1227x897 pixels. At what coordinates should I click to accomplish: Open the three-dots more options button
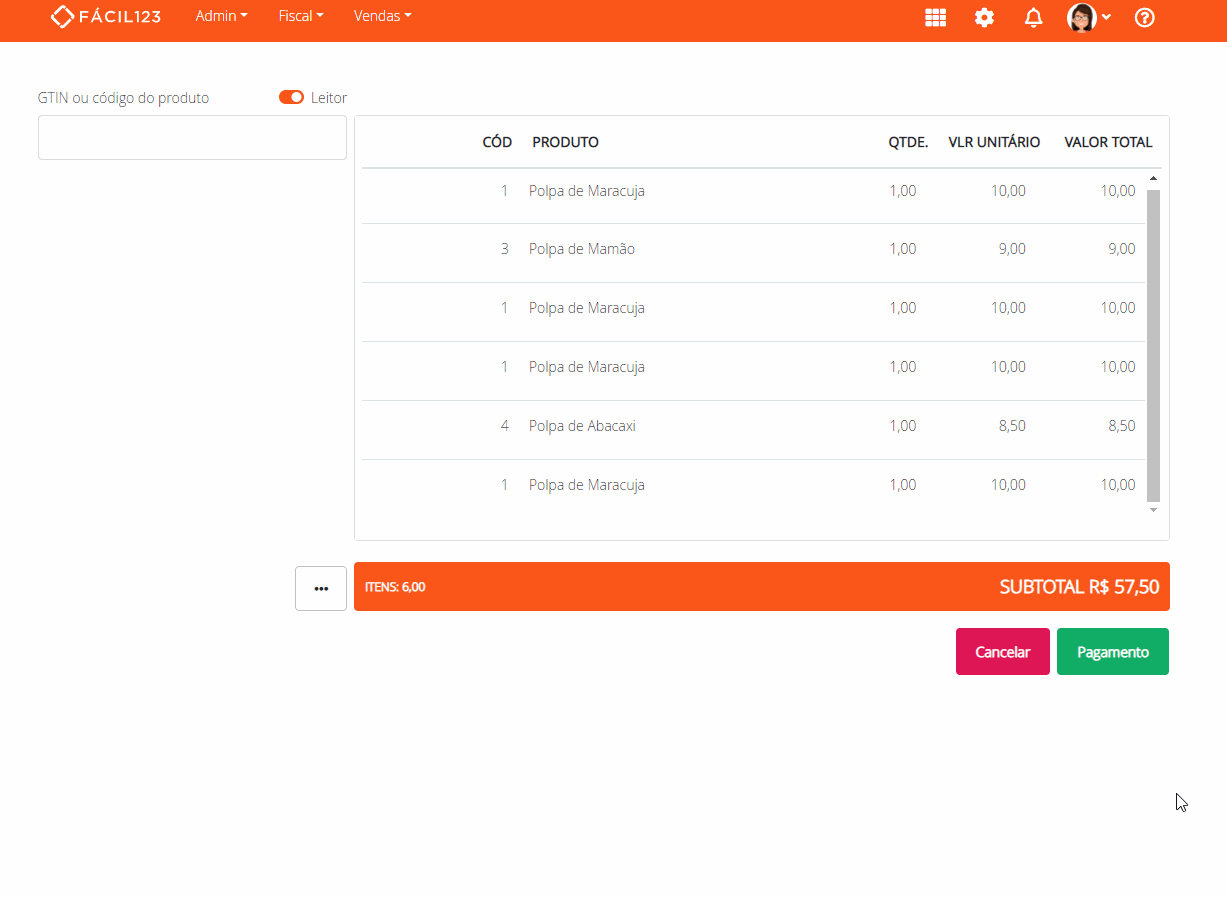[x=321, y=588]
